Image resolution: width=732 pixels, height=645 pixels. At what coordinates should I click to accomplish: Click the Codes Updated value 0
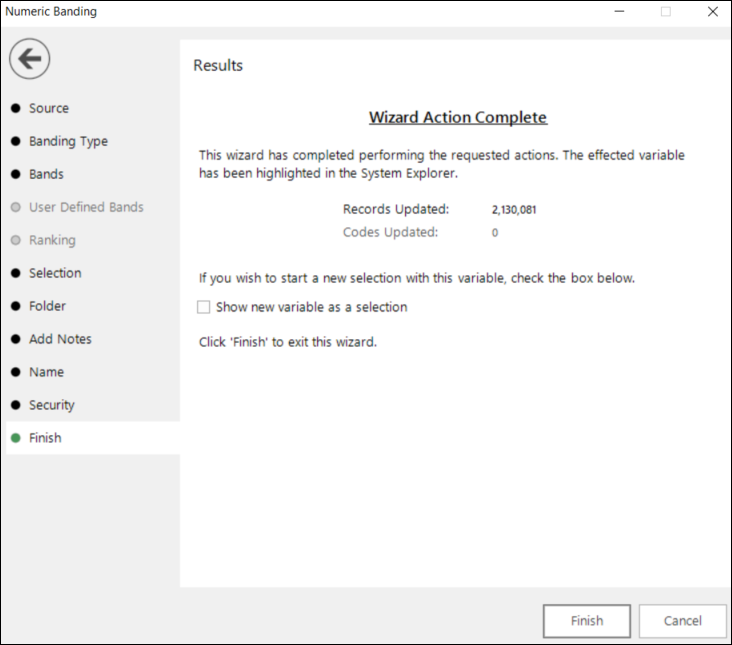click(x=495, y=232)
